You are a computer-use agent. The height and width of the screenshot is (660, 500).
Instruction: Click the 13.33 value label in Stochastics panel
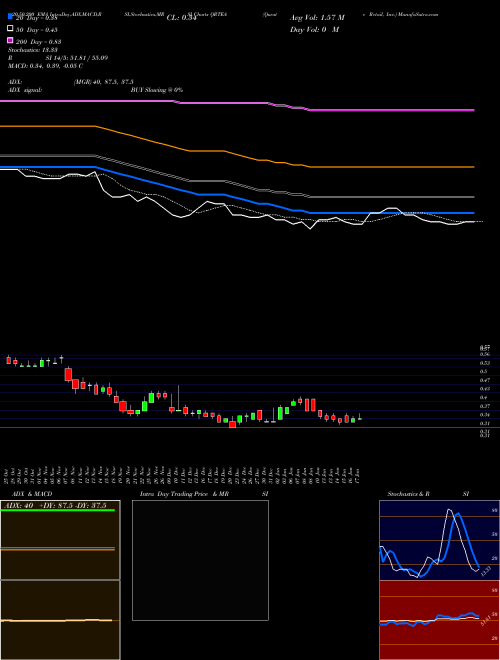(x=486, y=571)
